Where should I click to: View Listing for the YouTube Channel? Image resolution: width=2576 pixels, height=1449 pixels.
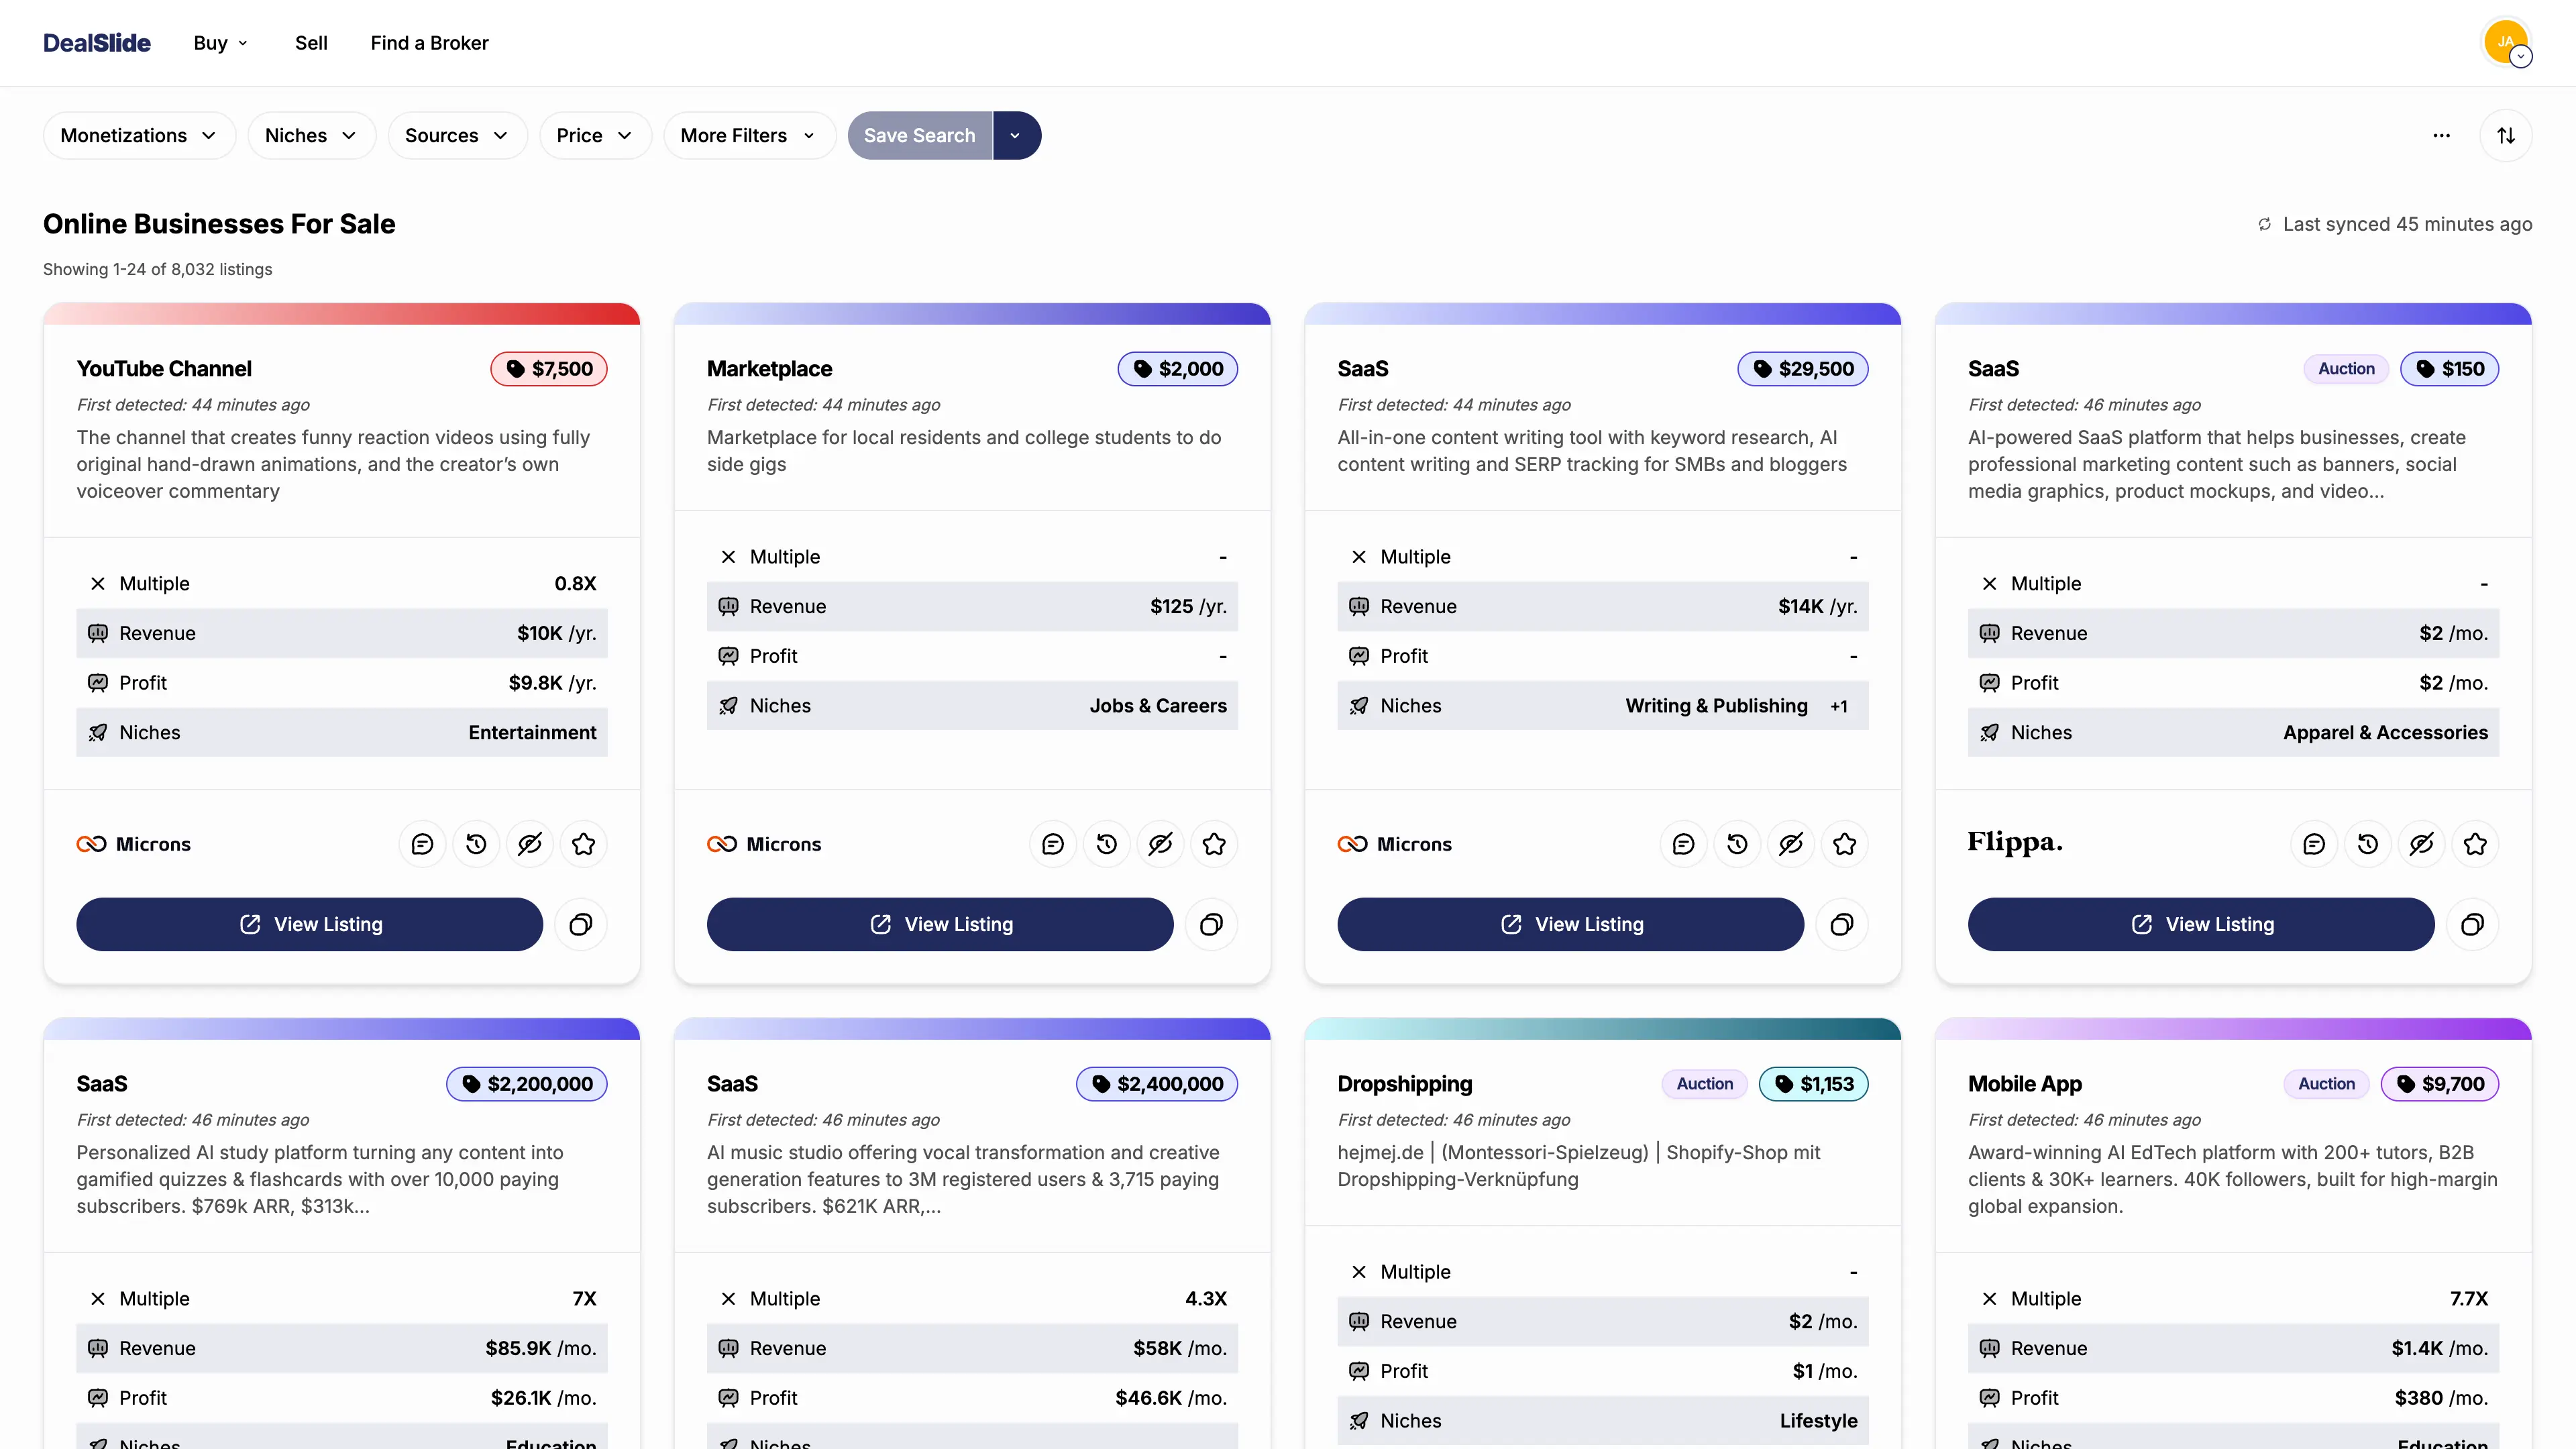[x=309, y=924]
